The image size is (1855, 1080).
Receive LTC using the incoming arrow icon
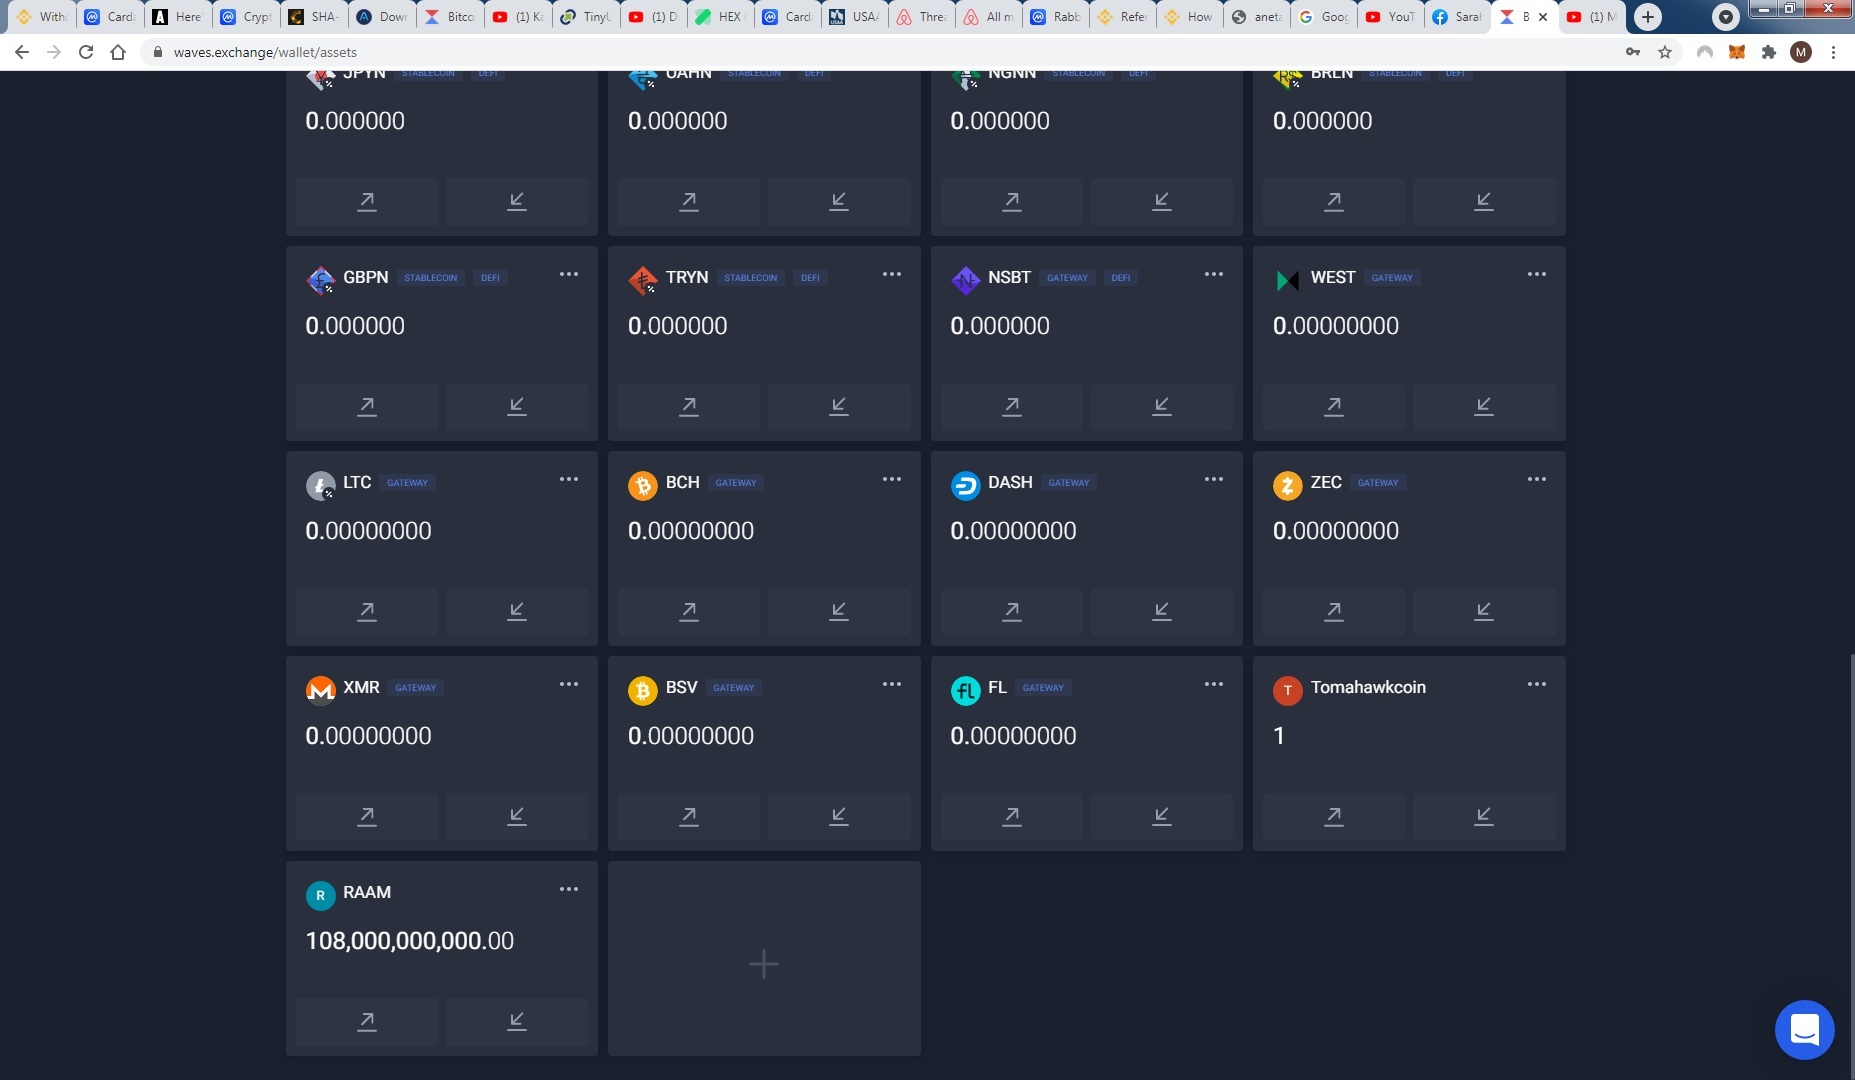click(517, 612)
